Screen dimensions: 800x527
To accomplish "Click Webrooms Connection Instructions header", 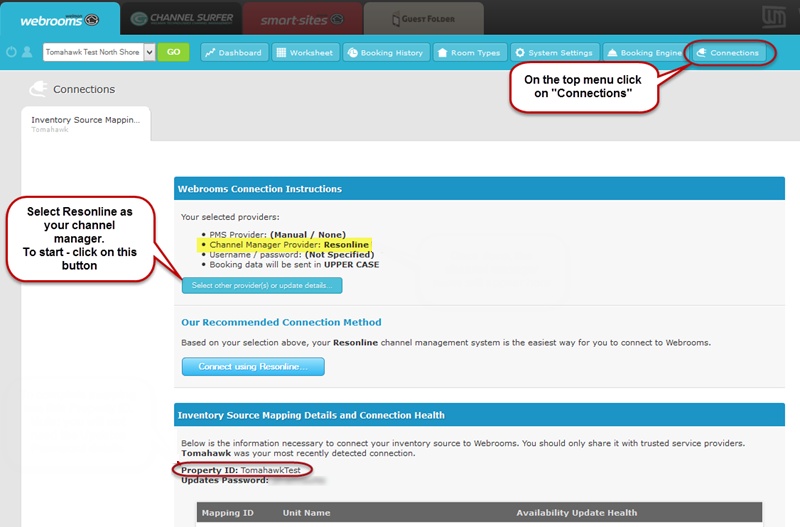I will coord(260,189).
